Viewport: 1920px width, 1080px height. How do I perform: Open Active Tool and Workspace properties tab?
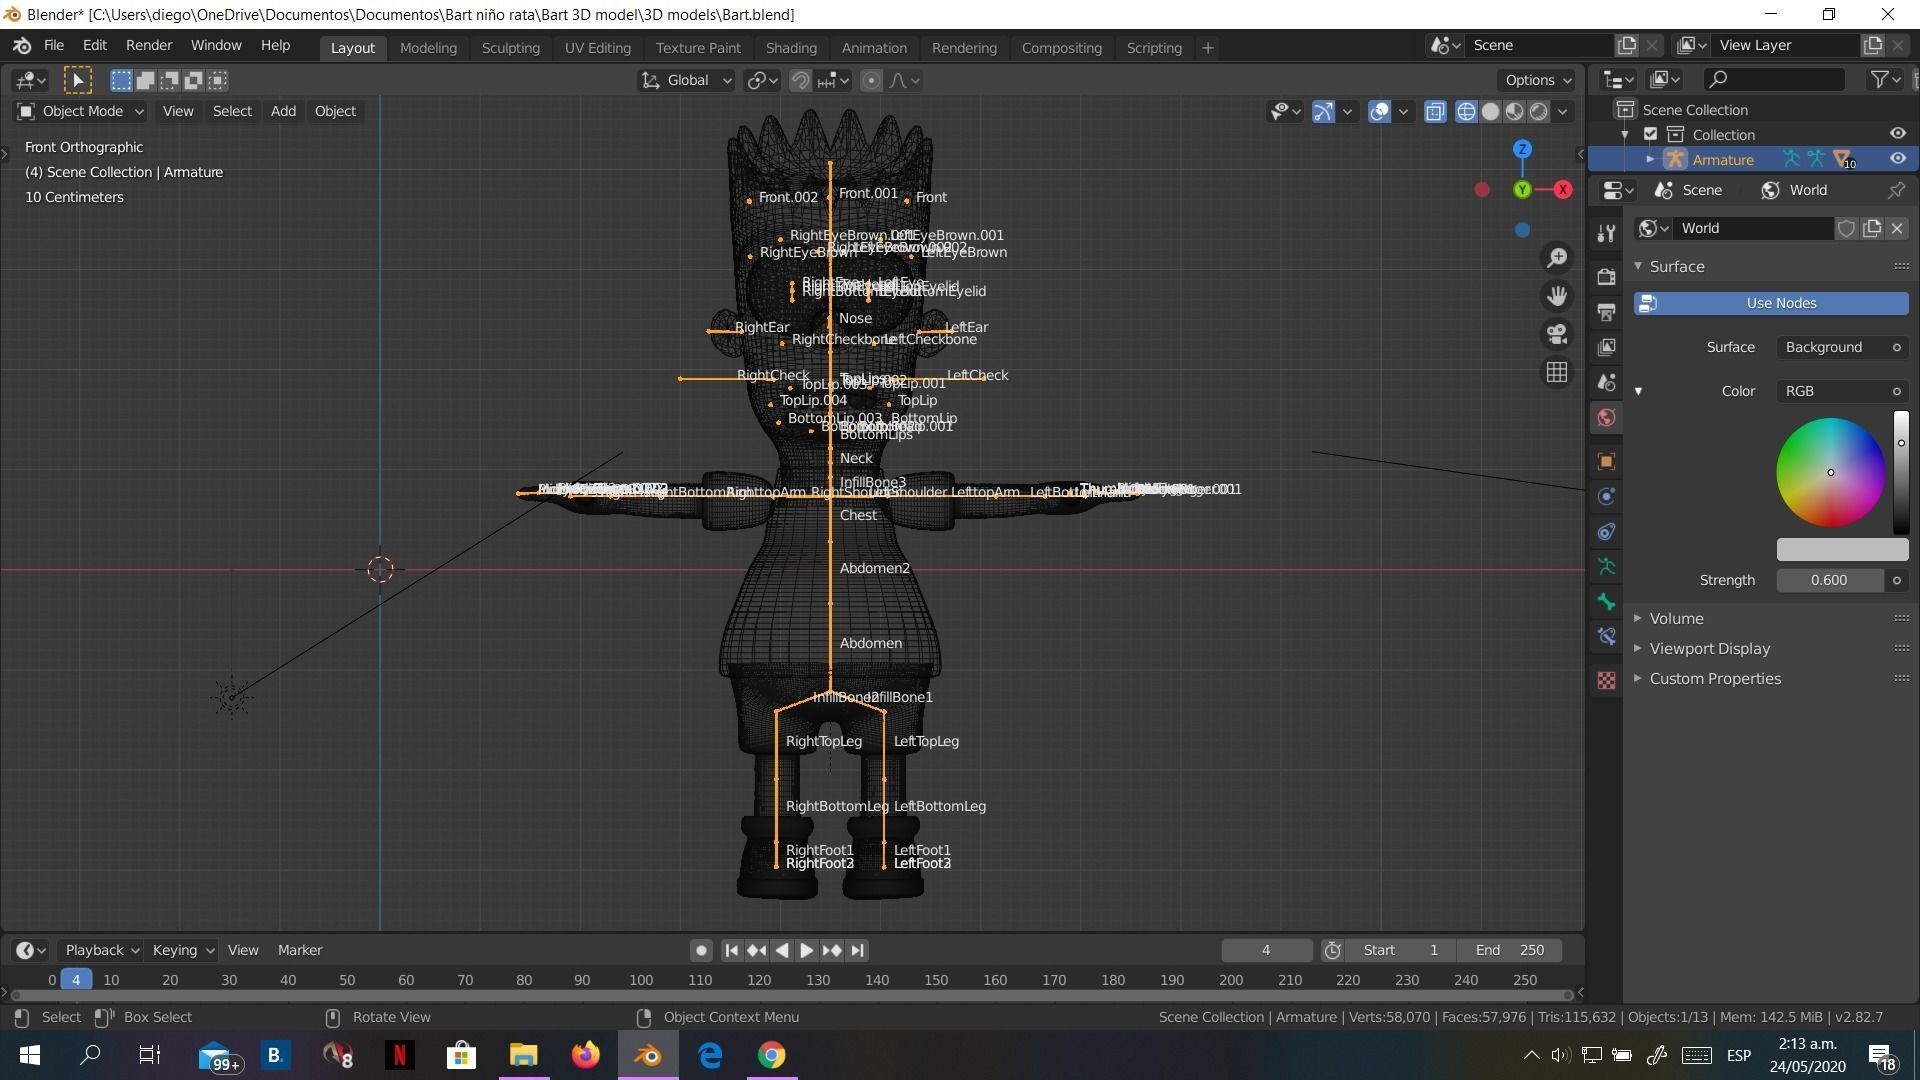pos(1606,233)
